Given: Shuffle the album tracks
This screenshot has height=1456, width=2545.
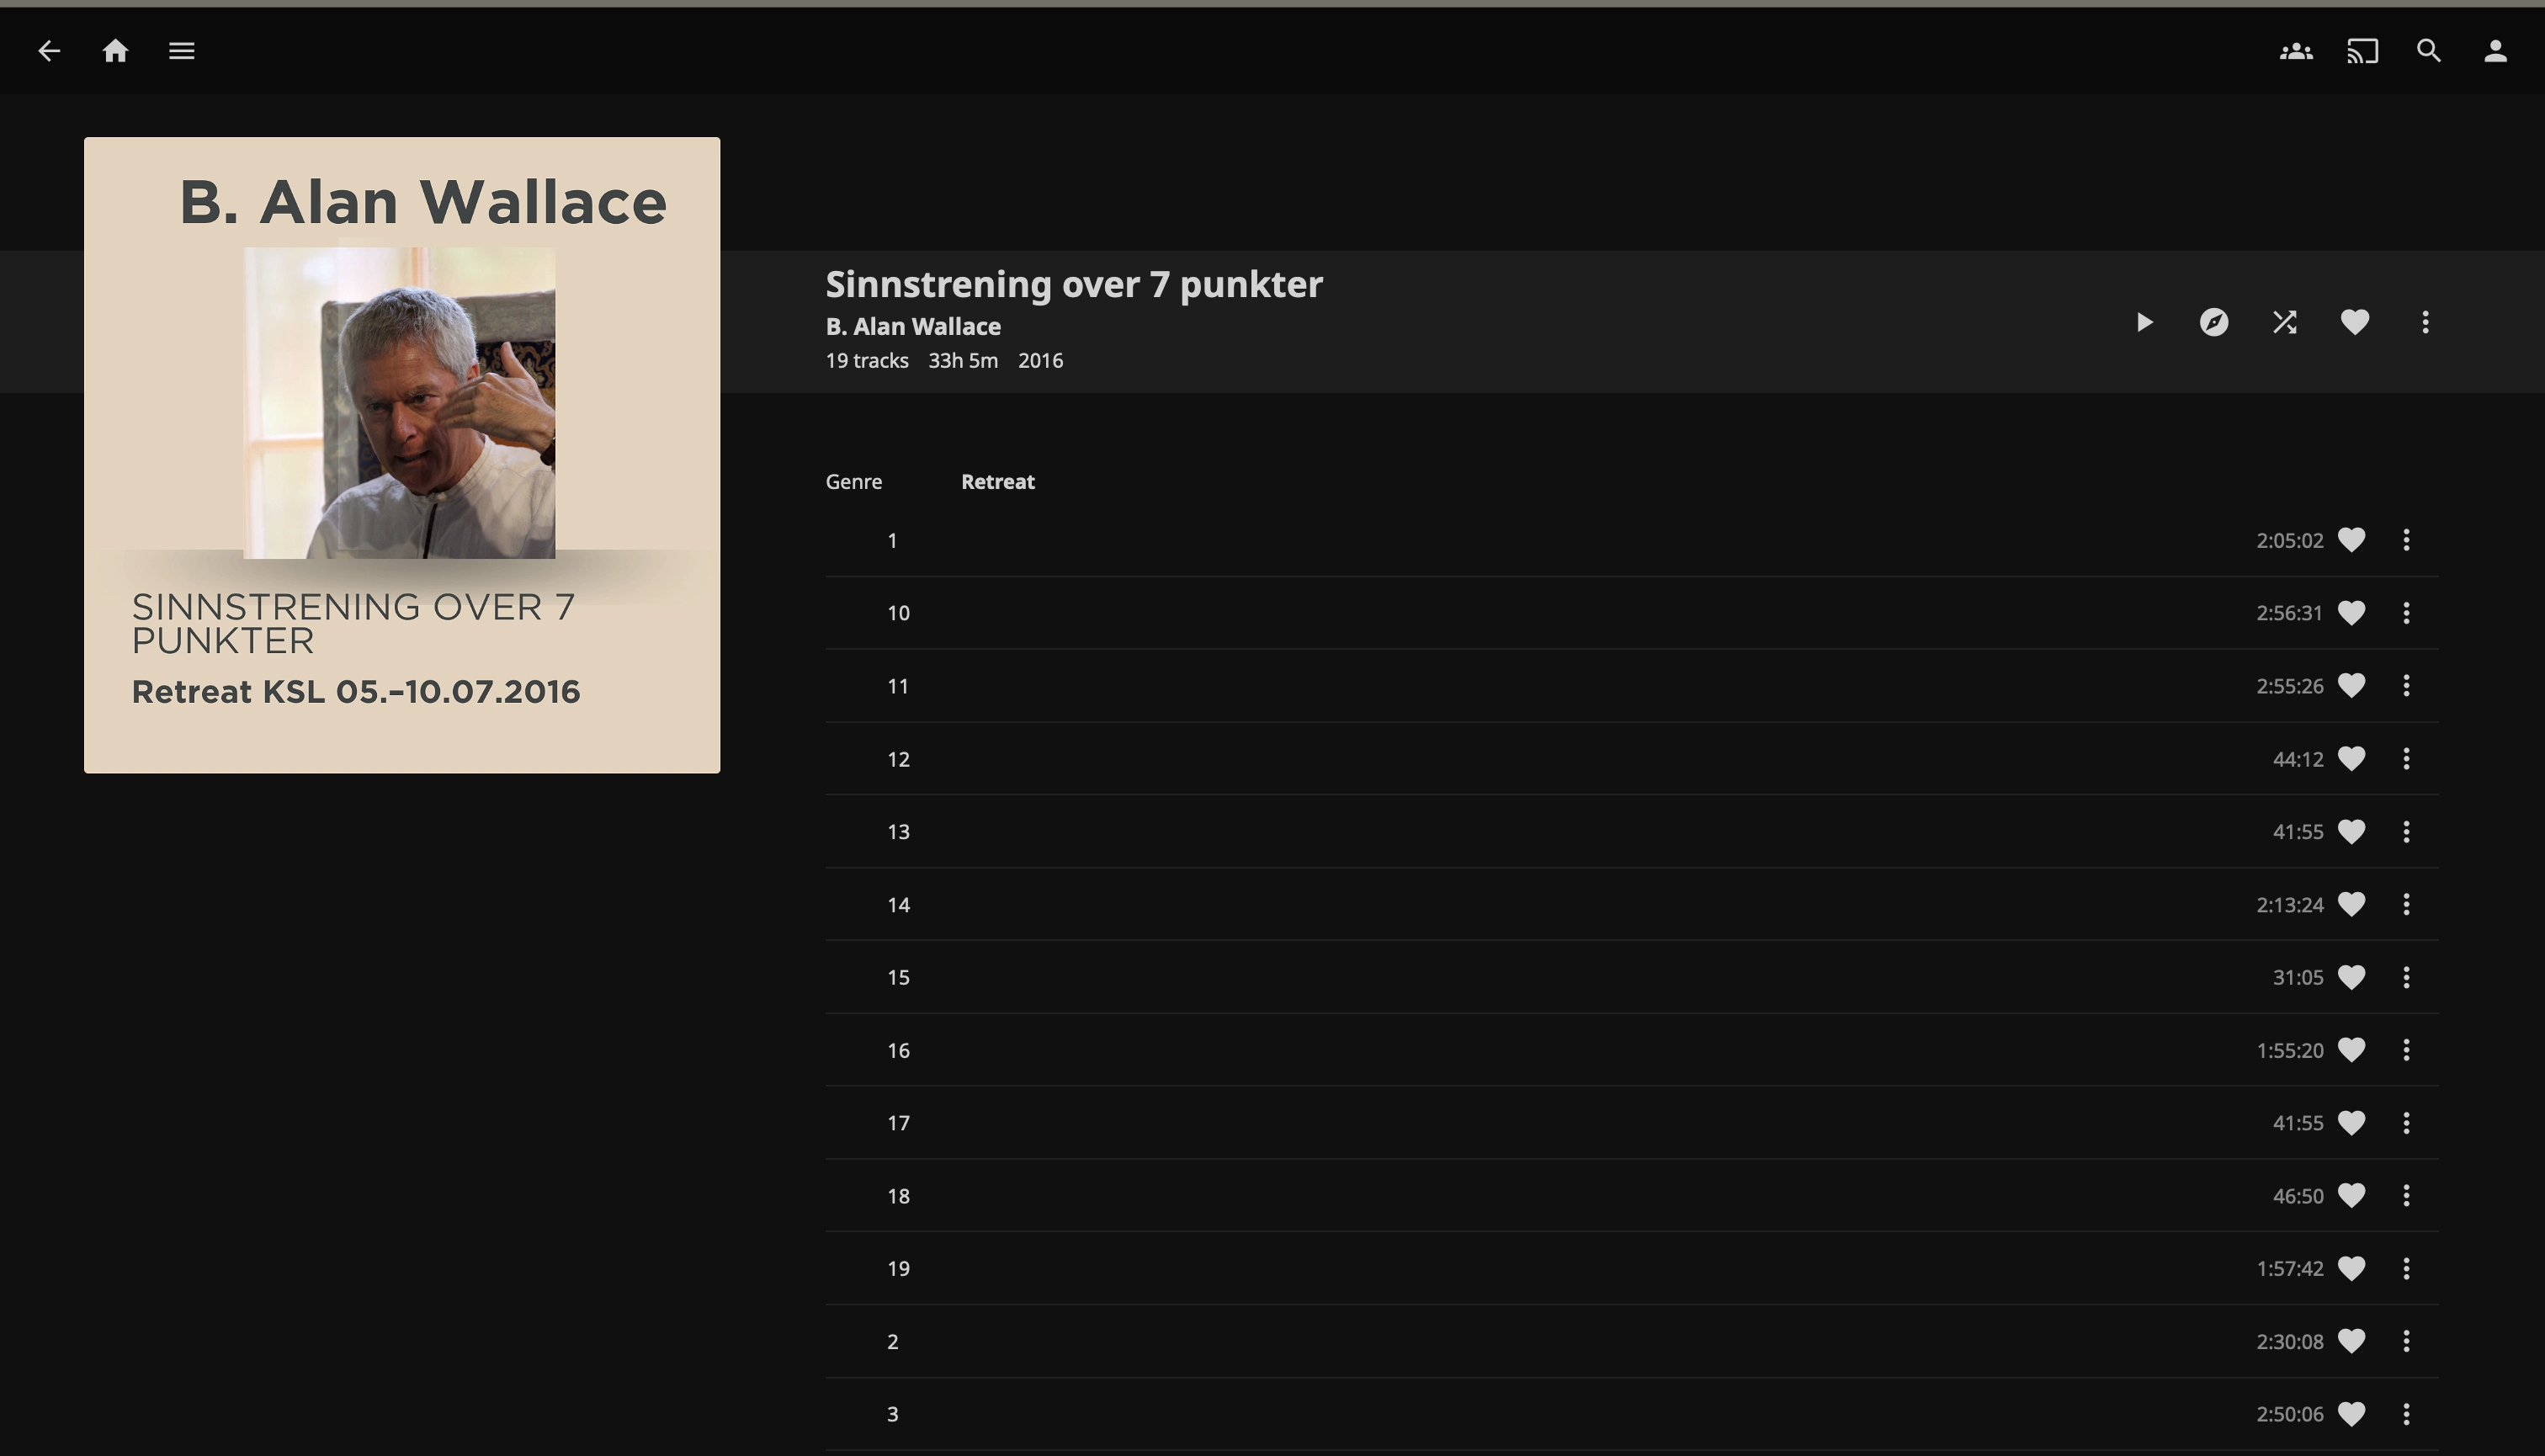Looking at the screenshot, I should coord(2284,322).
